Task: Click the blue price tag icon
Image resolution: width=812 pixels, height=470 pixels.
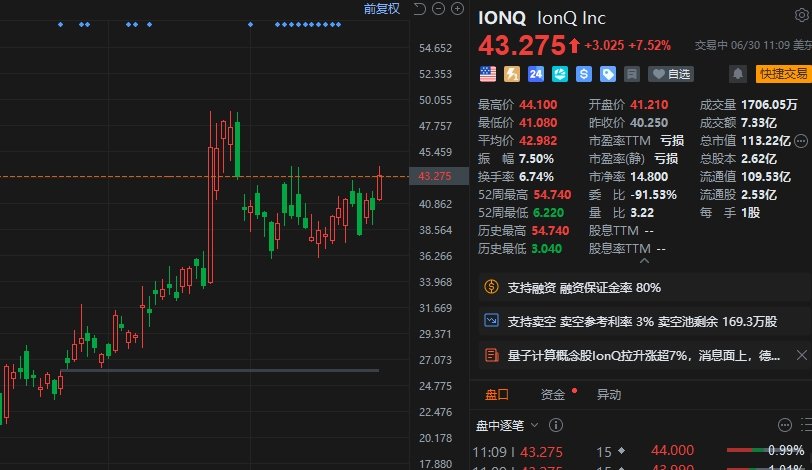Action: click(608, 74)
